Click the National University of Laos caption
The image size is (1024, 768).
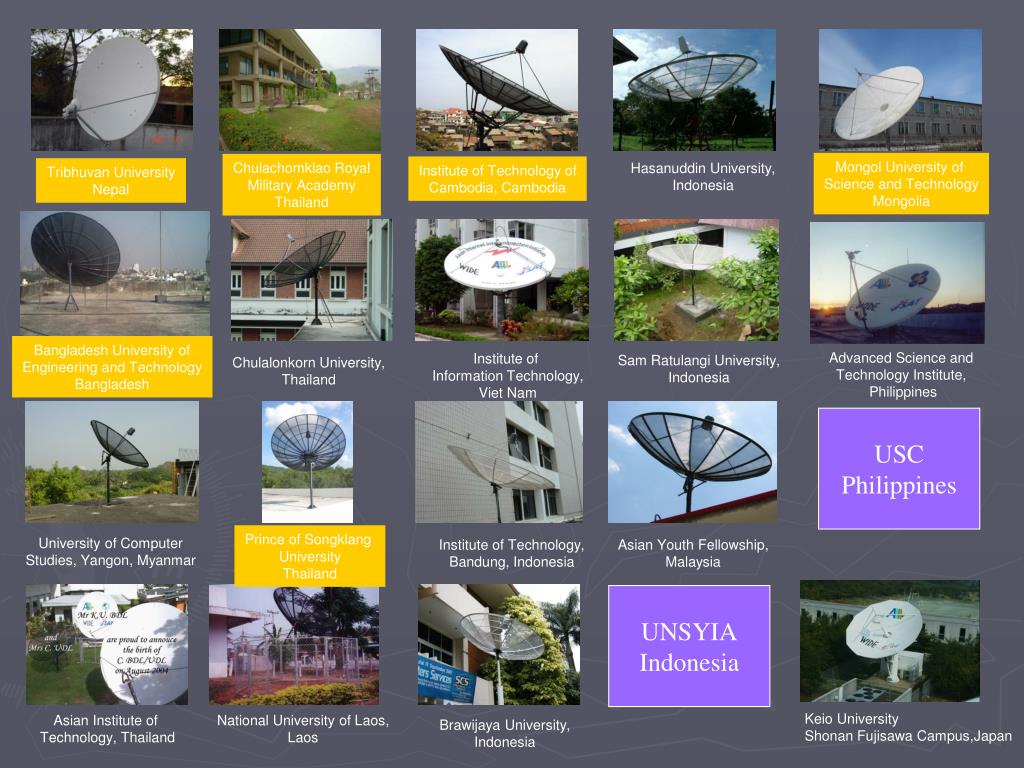click(302, 729)
